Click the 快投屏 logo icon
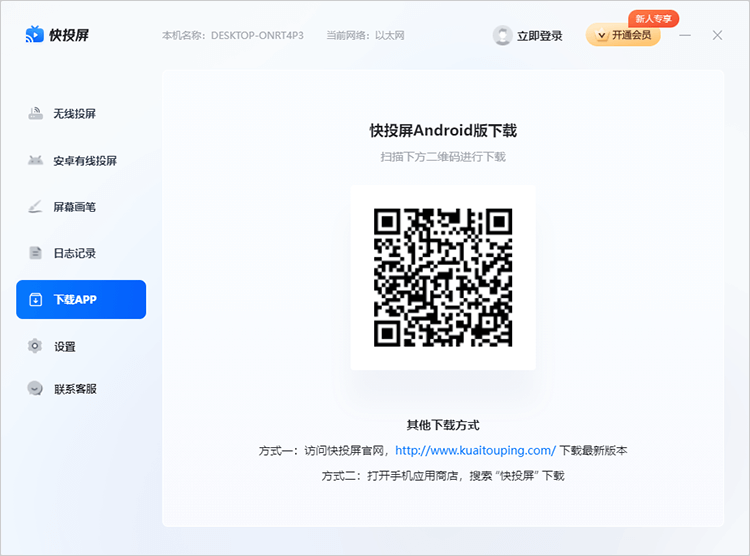Image resolution: width=750 pixels, height=556 pixels. click(x=35, y=35)
